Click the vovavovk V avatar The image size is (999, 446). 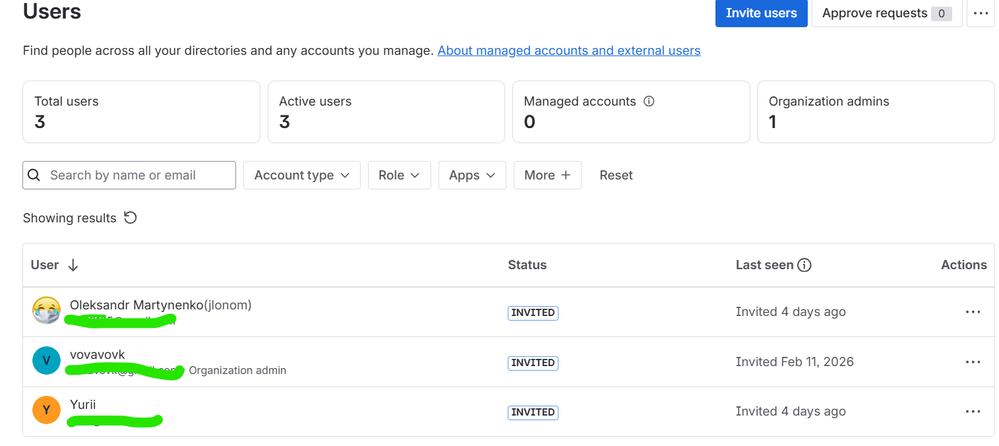tap(47, 361)
